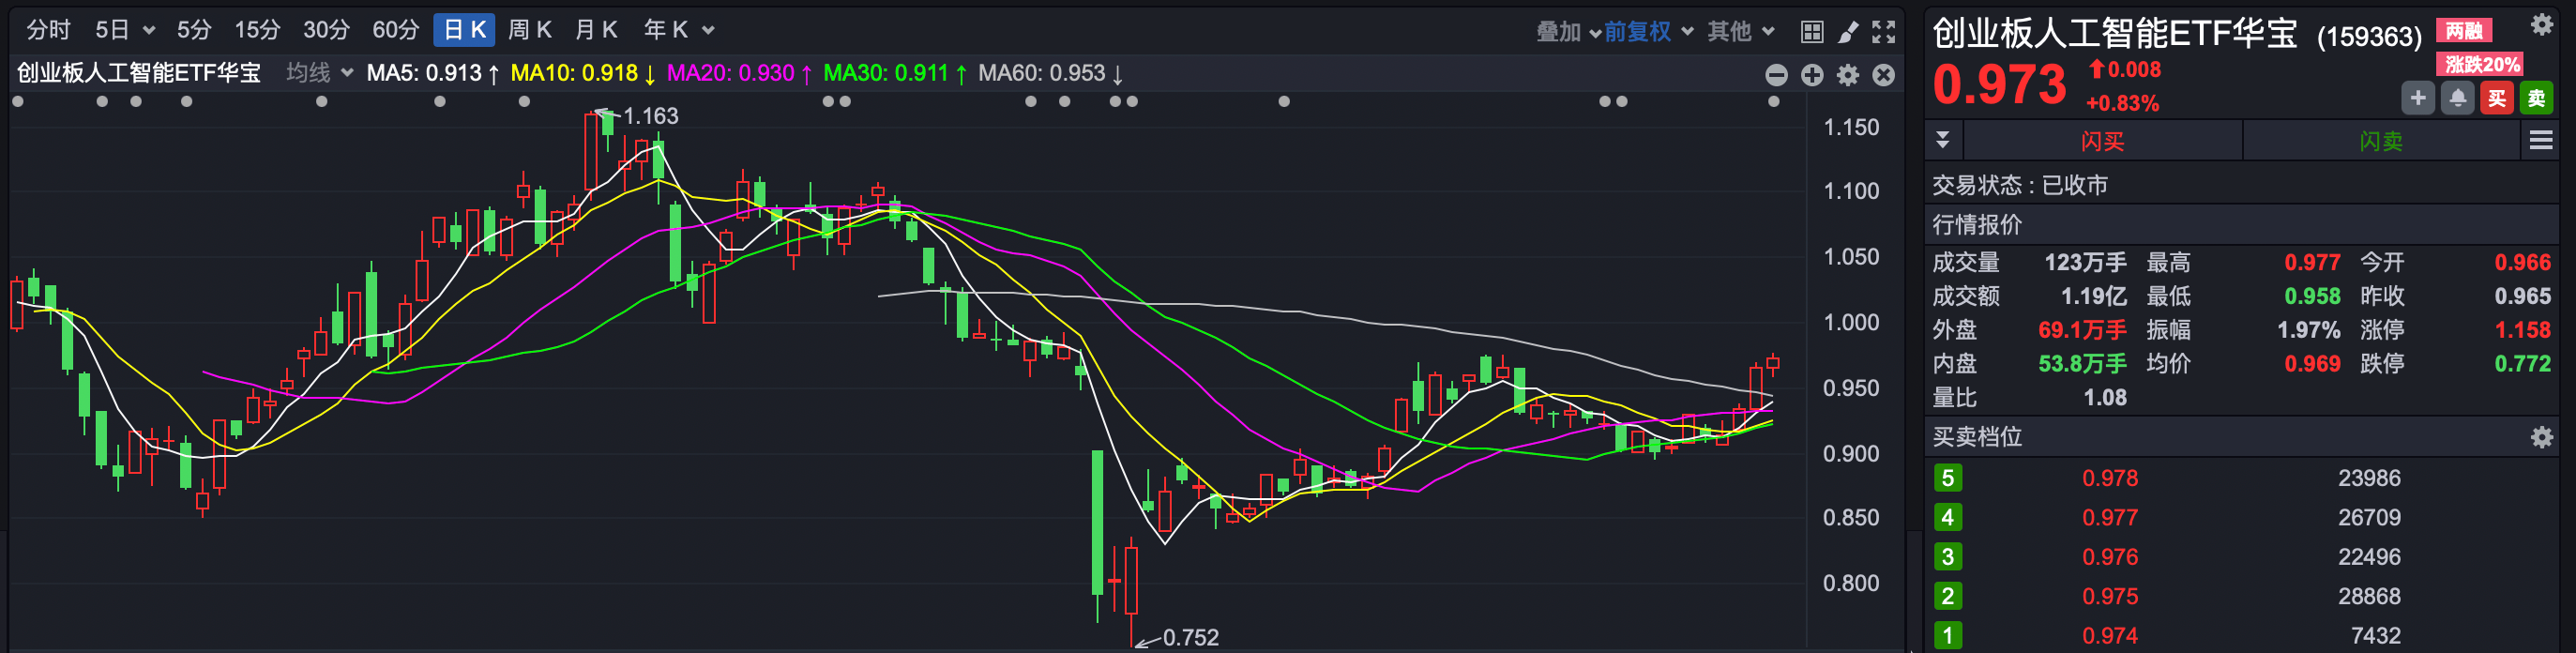This screenshot has height=653, width=2576.
Task: Enter fullscreen chart mode
Action: pyautogui.click(x=1883, y=32)
